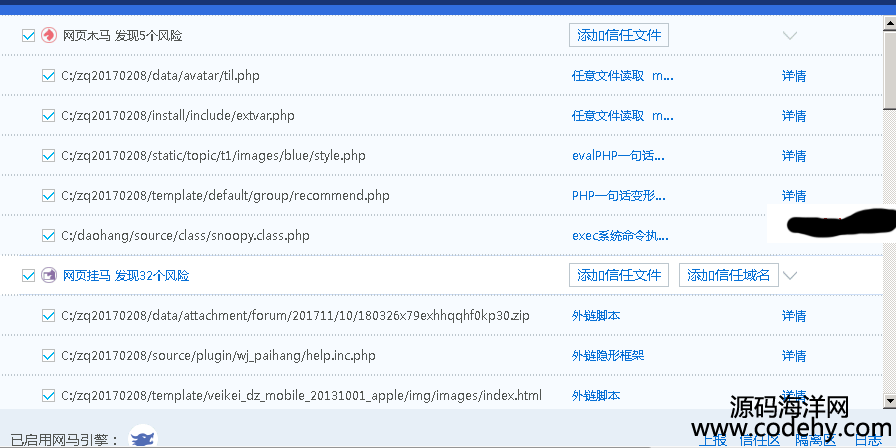The width and height of the screenshot is (896, 448).
Task: Toggle the checkbox for help.inc.php
Action: (x=48, y=355)
